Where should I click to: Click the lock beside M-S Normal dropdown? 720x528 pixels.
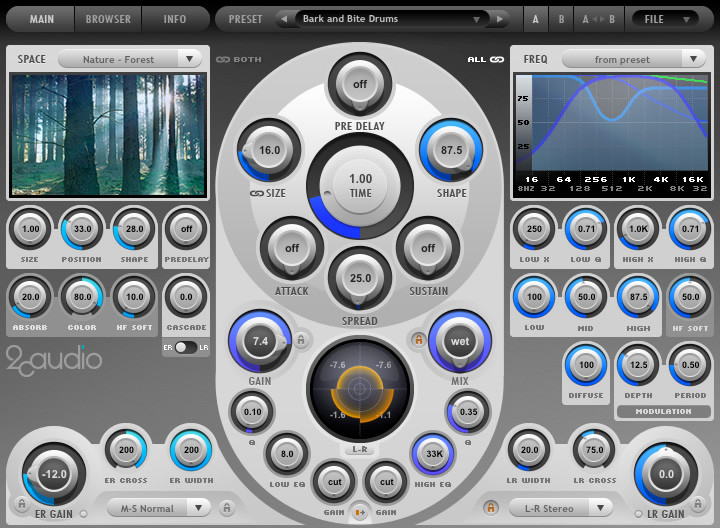(227, 508)
